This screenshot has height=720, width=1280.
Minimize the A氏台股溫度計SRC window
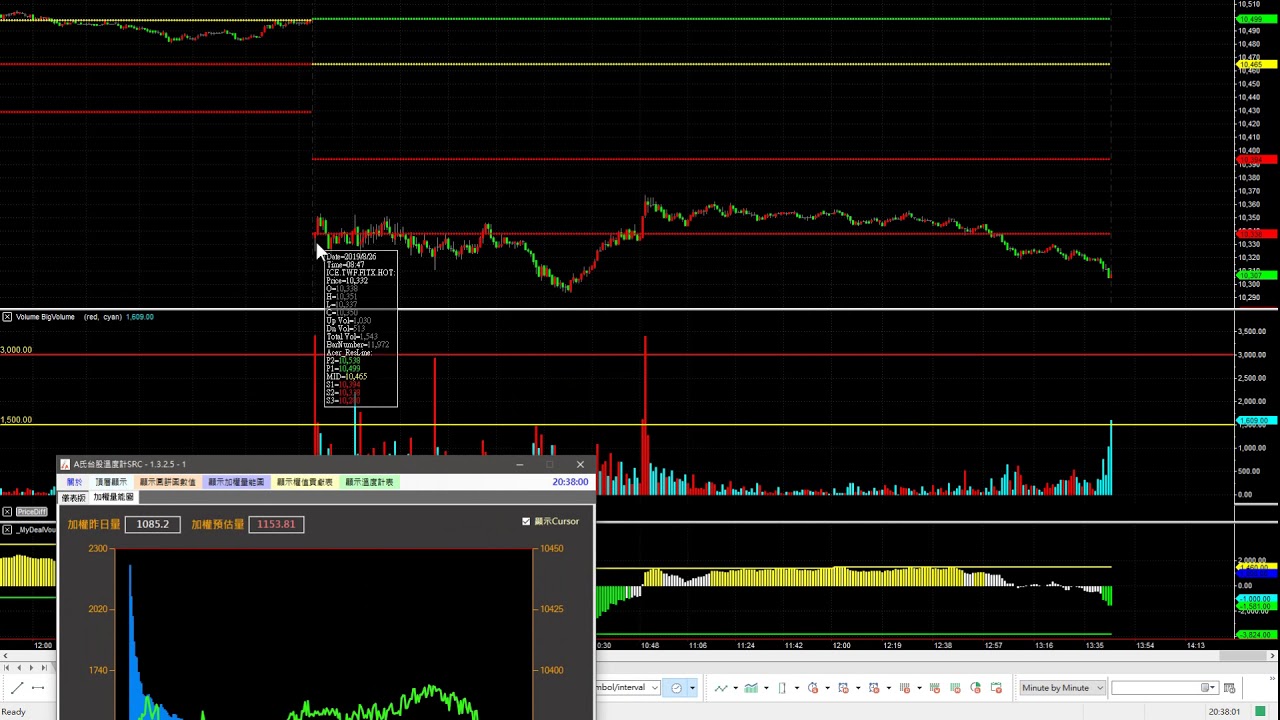[519, 465]
